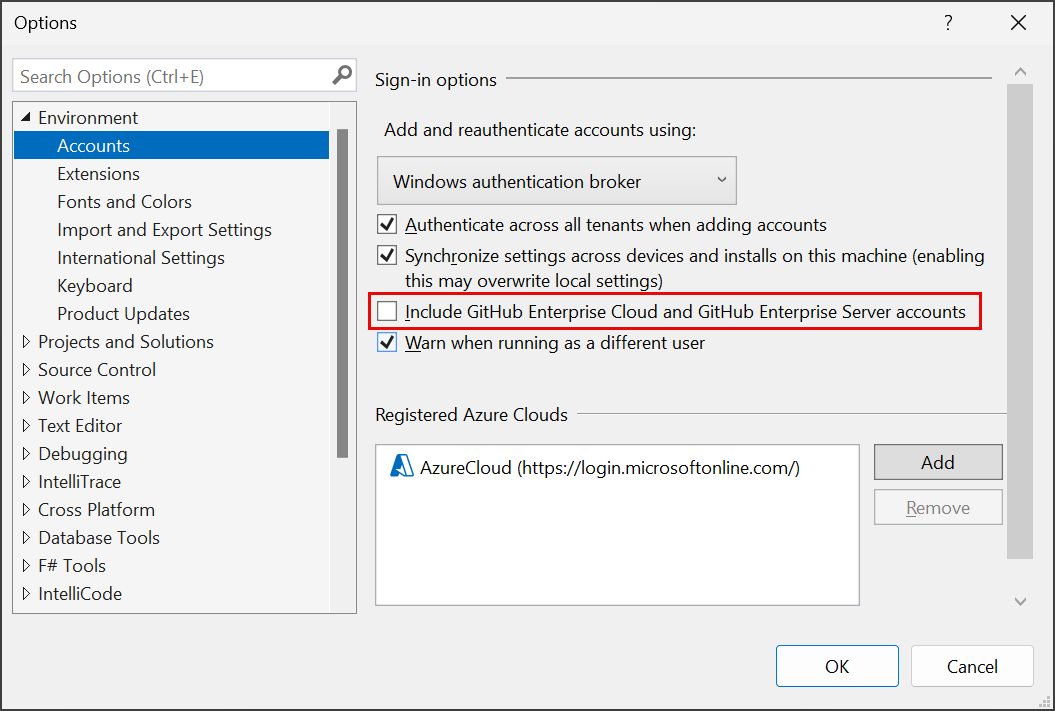1055x711 pixels.
Task: Click the scrollbar down arrow icon
Action: (1020, 601)
